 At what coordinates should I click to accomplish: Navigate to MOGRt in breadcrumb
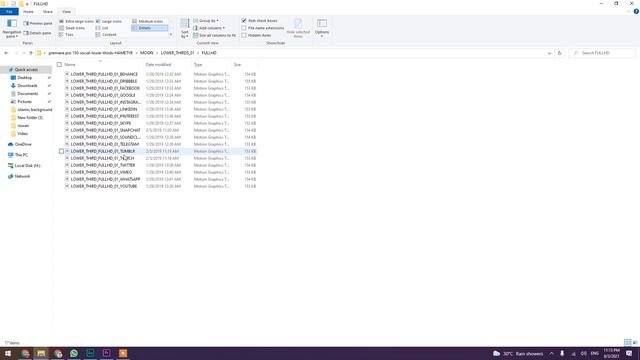pos(147,53)
